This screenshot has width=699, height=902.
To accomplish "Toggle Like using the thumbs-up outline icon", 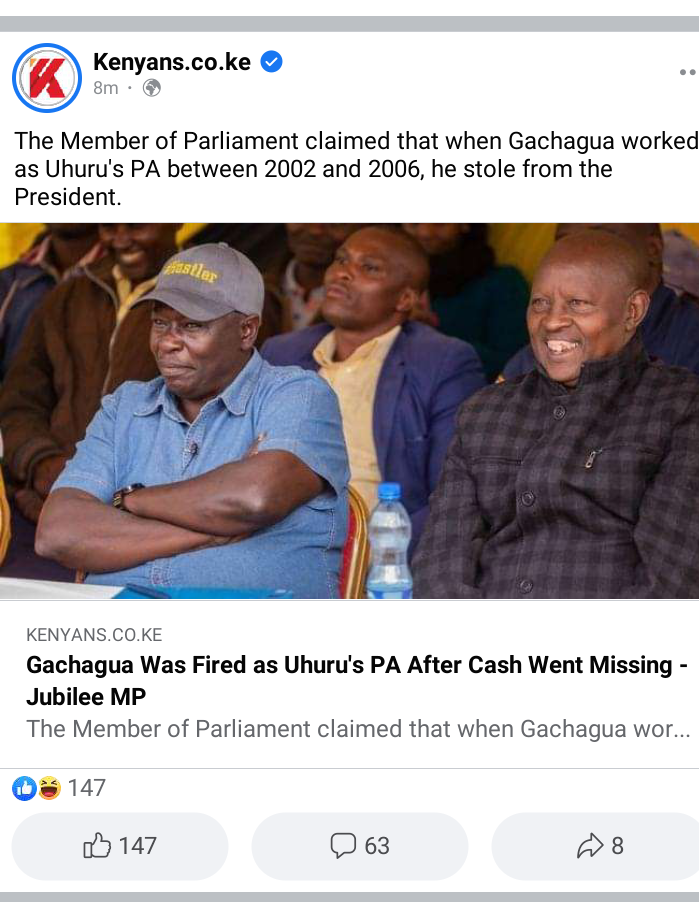I will coord(97,846).
